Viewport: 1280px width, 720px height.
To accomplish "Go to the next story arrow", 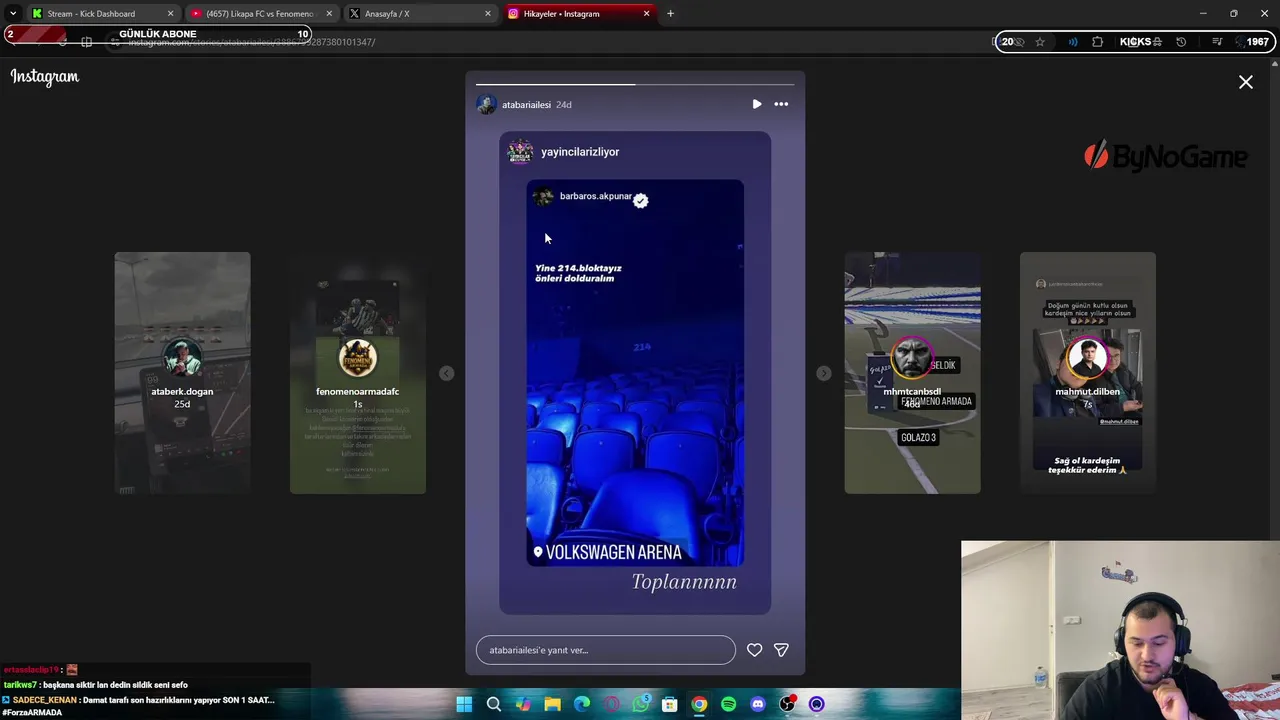I will coord(823,373).
